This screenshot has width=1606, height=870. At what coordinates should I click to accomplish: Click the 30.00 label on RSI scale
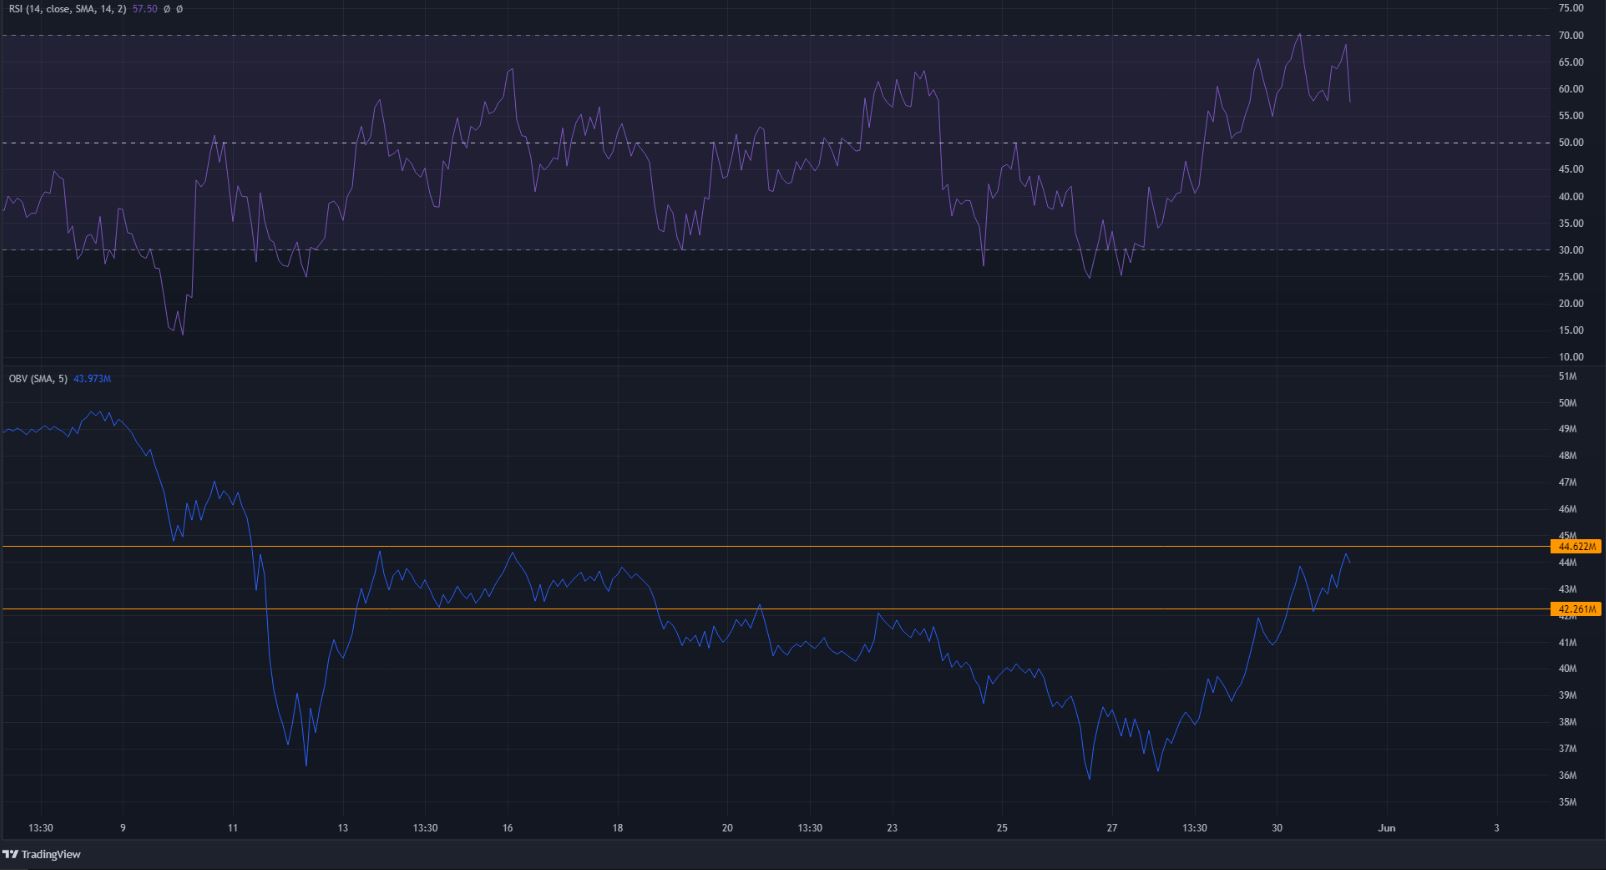(x=1570, y=250)
